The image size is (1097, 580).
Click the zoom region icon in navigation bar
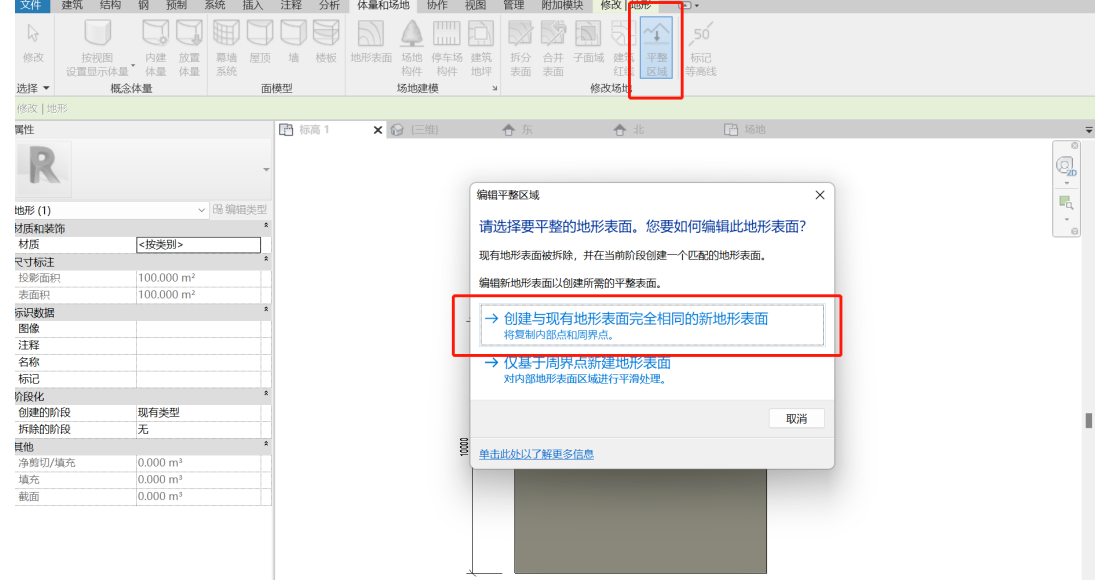1066,203
